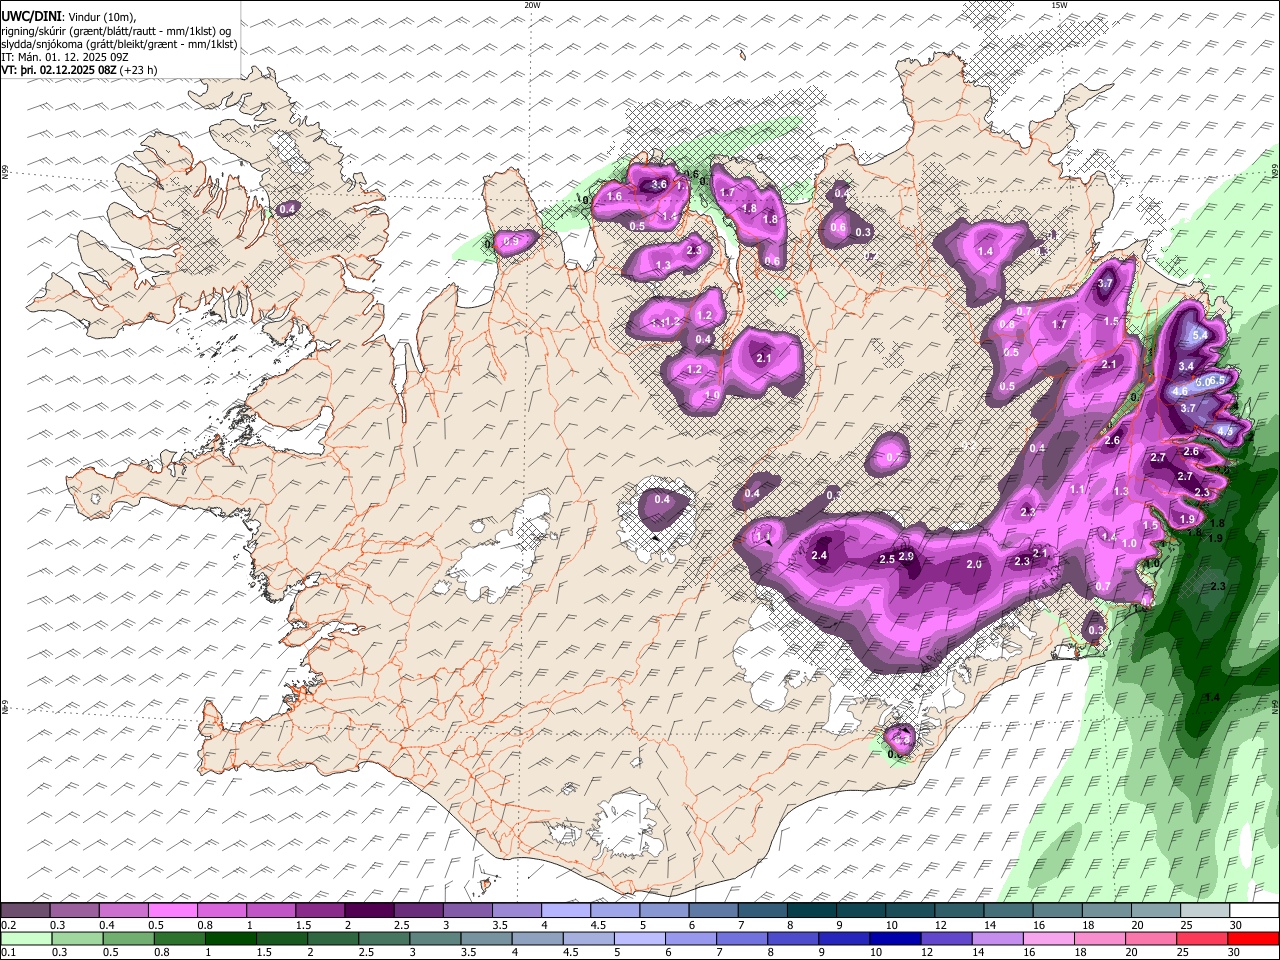Select the pale grey top-row swatch between 25 and 30
The image size is (1280, 960).
(1205, 911)
